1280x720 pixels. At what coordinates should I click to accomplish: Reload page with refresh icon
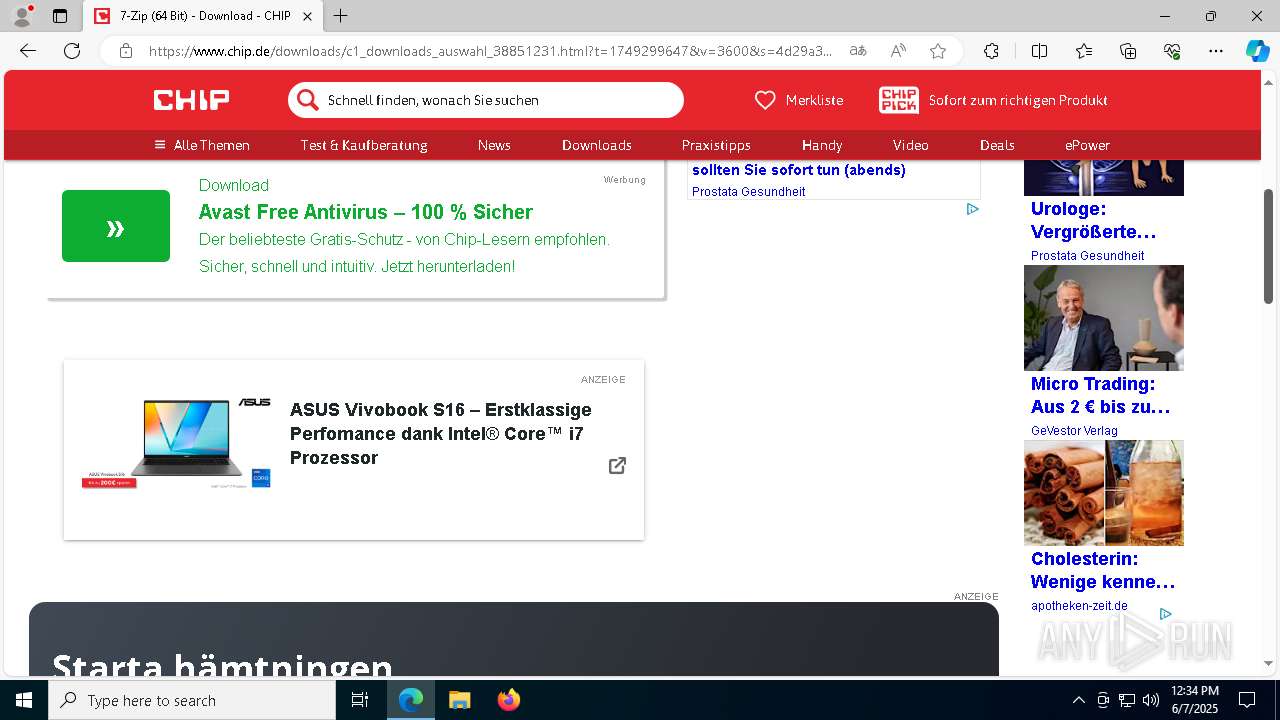[x=72, y=51]
